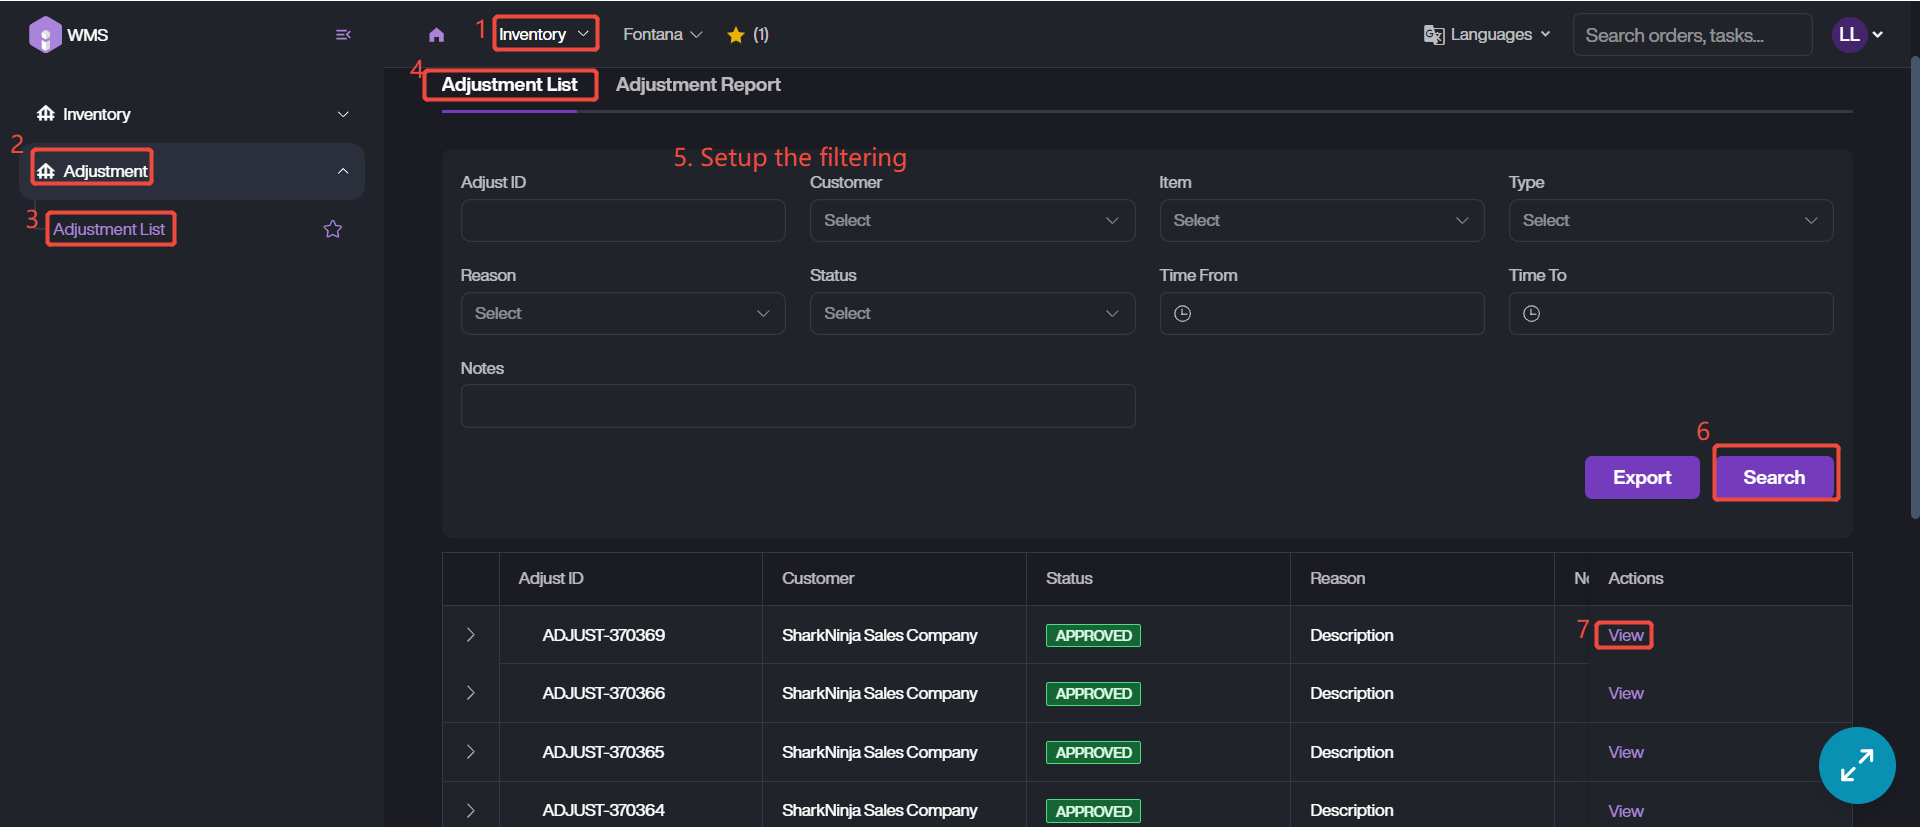Open the Status filter dropdown

[971, 314]
